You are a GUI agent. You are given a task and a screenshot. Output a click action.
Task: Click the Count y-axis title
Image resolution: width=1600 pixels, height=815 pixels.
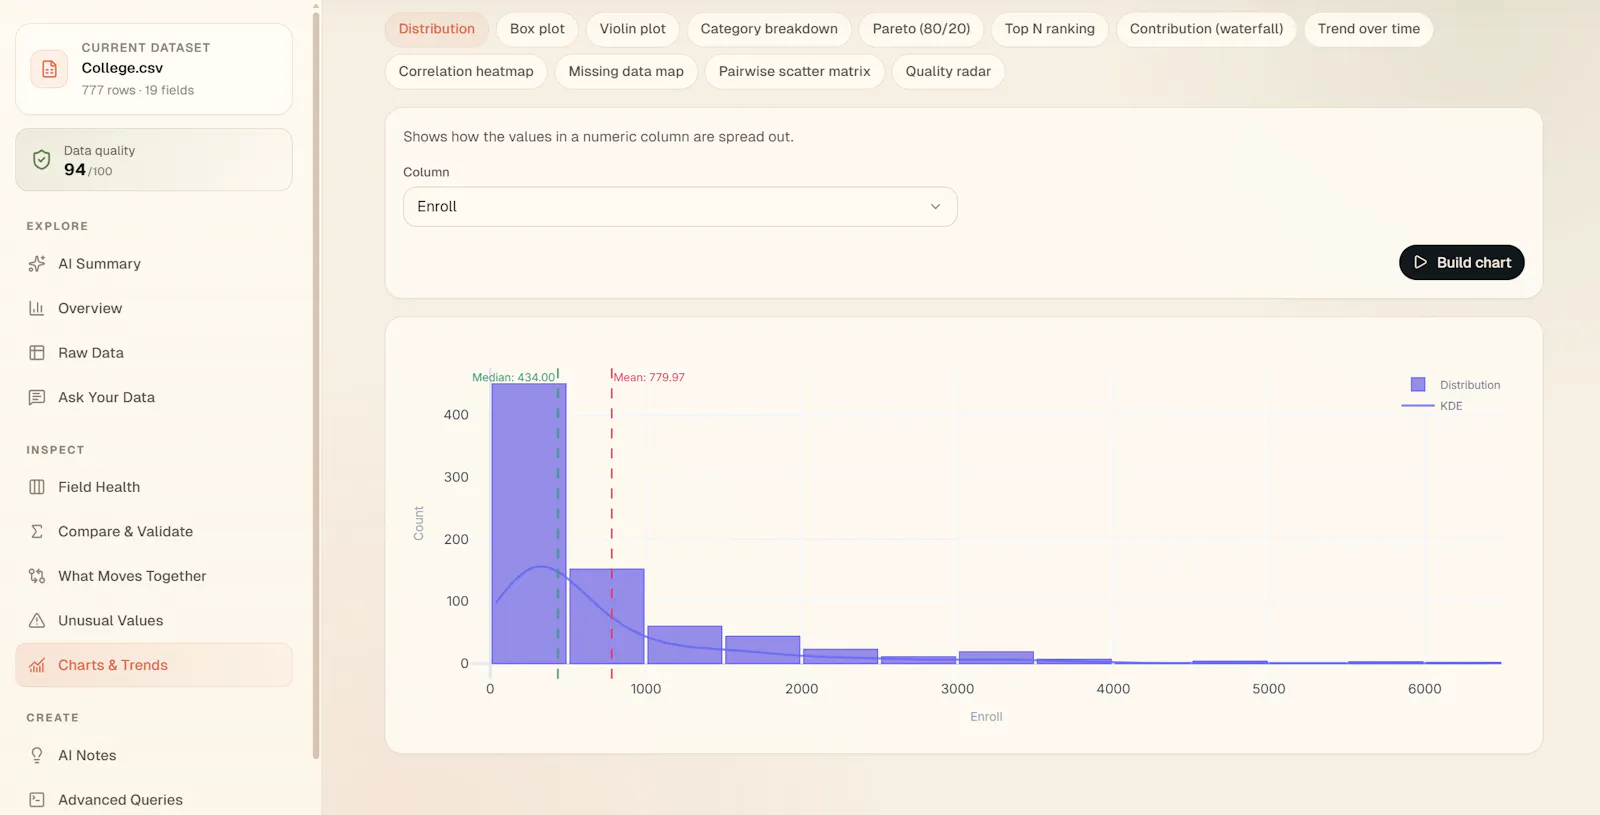click(419, 523)
